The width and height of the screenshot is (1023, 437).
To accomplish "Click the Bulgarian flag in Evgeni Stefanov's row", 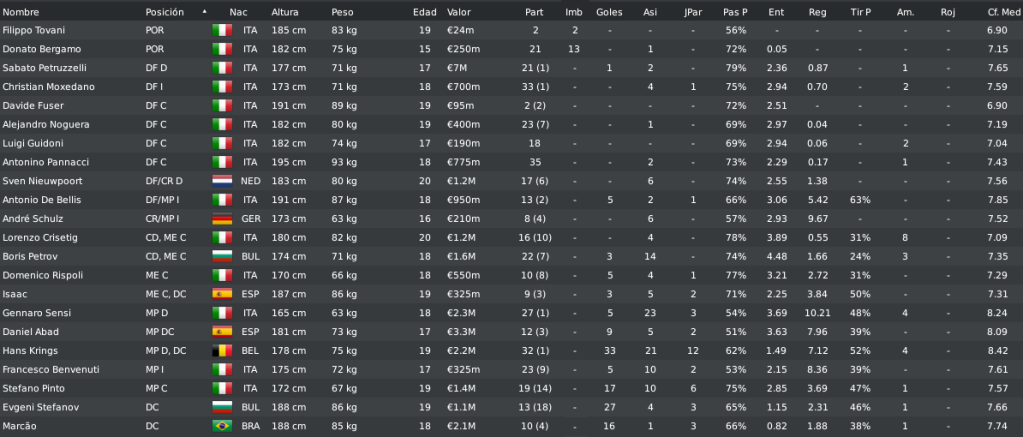I will pos(222,407).
